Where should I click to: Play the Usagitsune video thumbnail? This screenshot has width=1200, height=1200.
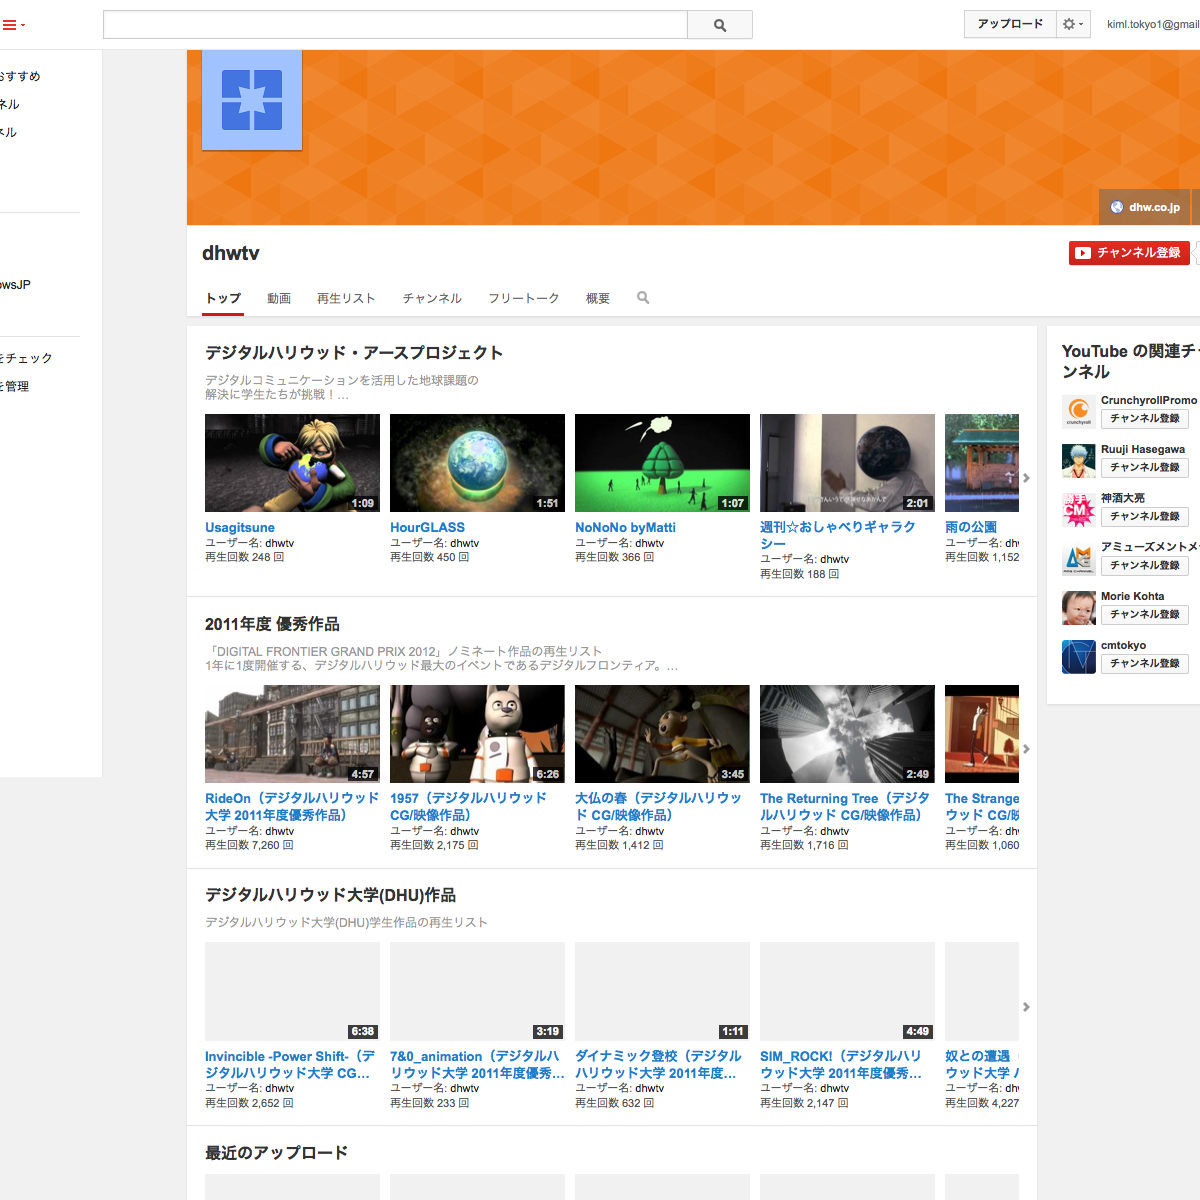(x=292, y=463)
